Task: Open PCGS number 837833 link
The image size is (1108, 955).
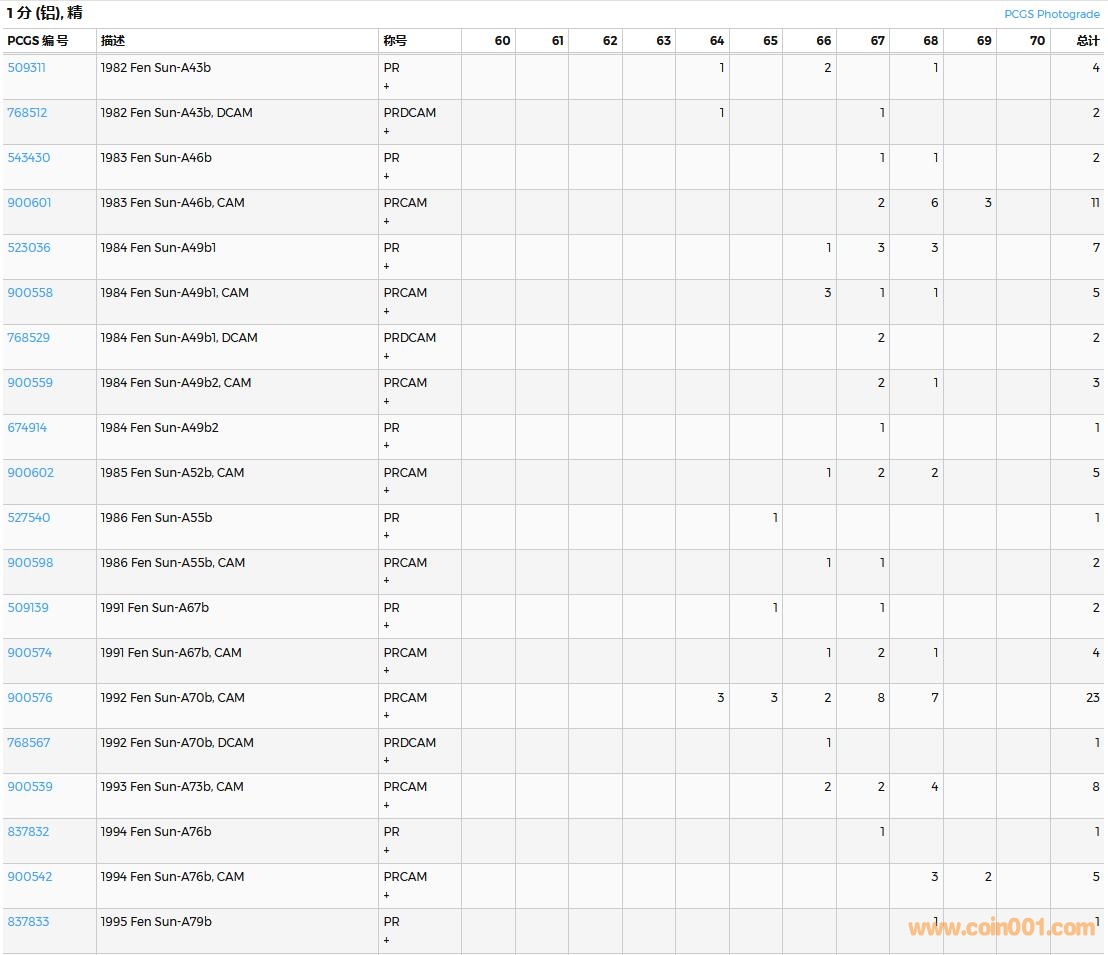Action: point(29,922)
